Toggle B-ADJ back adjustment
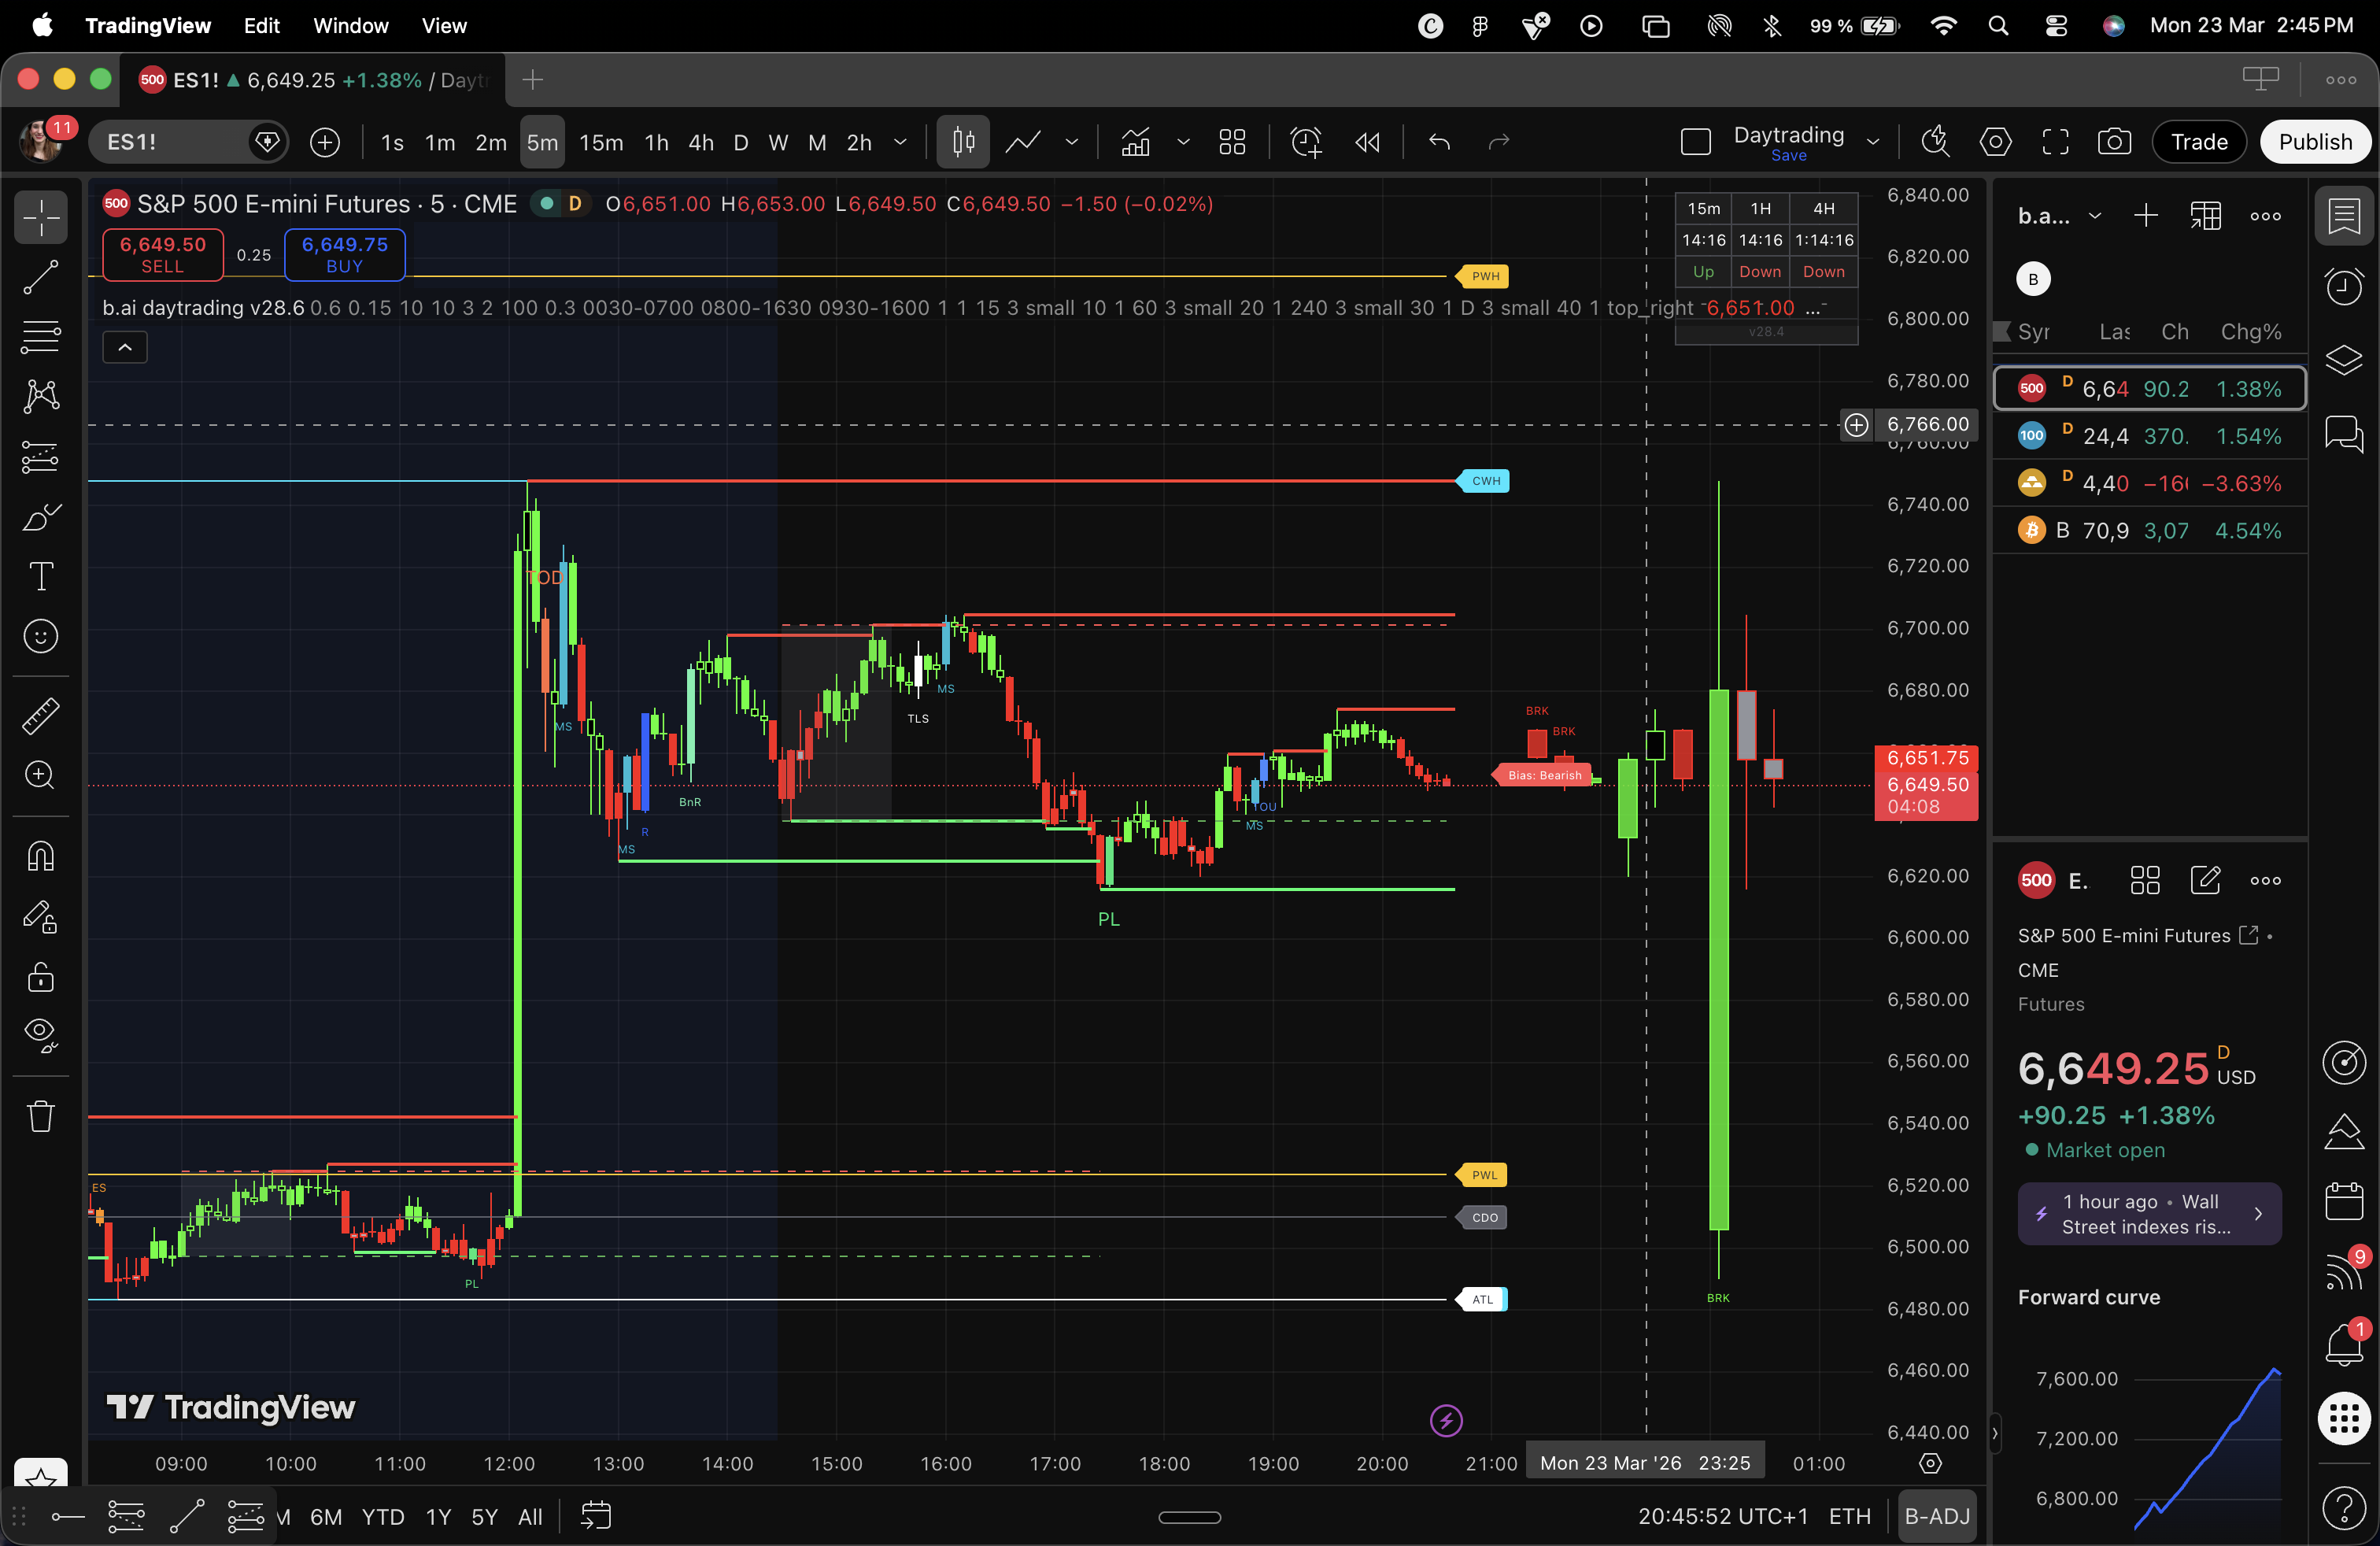The image size is (2380, 1546). click(1936, 1516)
